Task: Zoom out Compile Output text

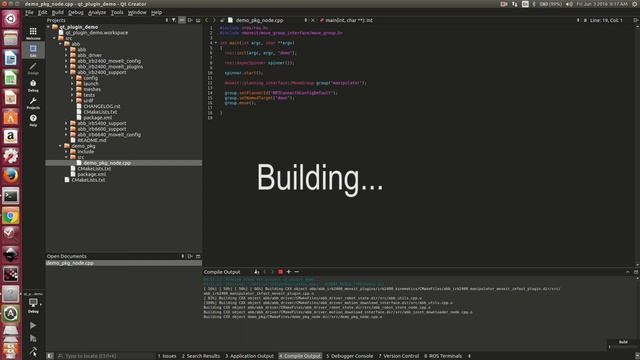Action: tap(297, 272)
